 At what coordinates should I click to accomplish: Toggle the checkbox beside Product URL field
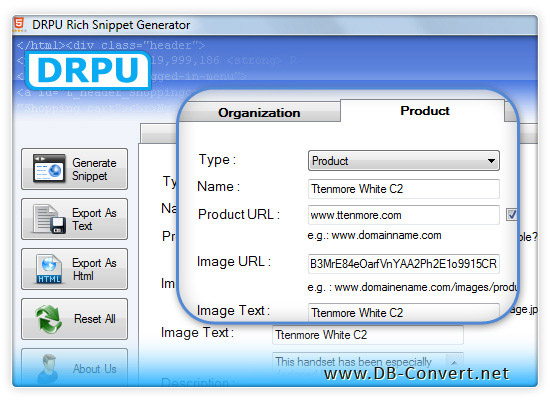pyautogui.click(x=511, y=214)
